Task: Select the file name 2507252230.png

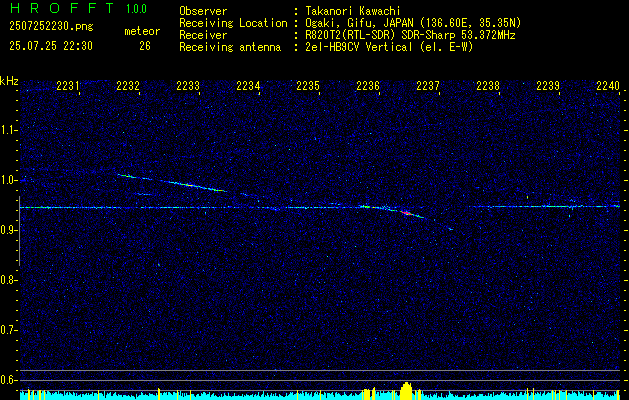Action: pos(51,27)
